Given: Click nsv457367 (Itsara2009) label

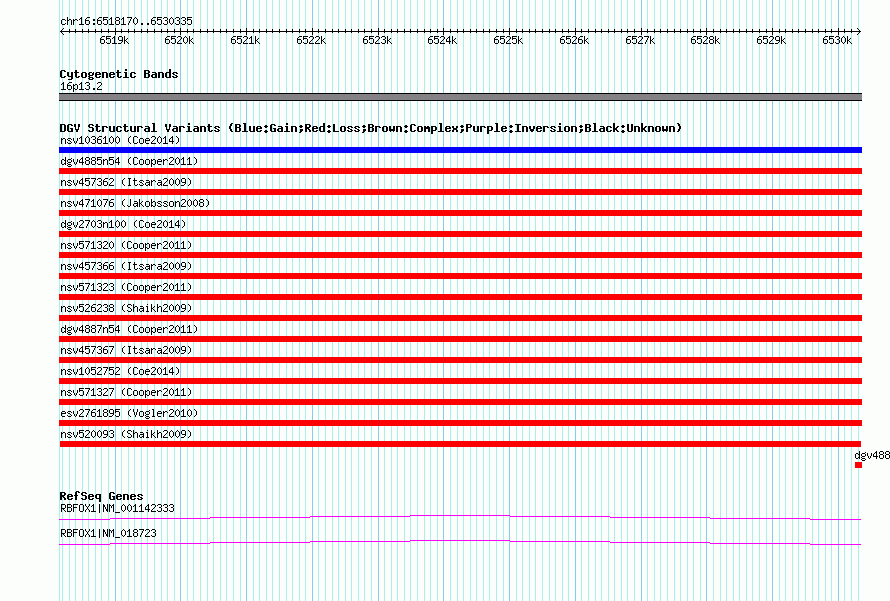Looking at the screenshot, I should (x=126, y=350).
